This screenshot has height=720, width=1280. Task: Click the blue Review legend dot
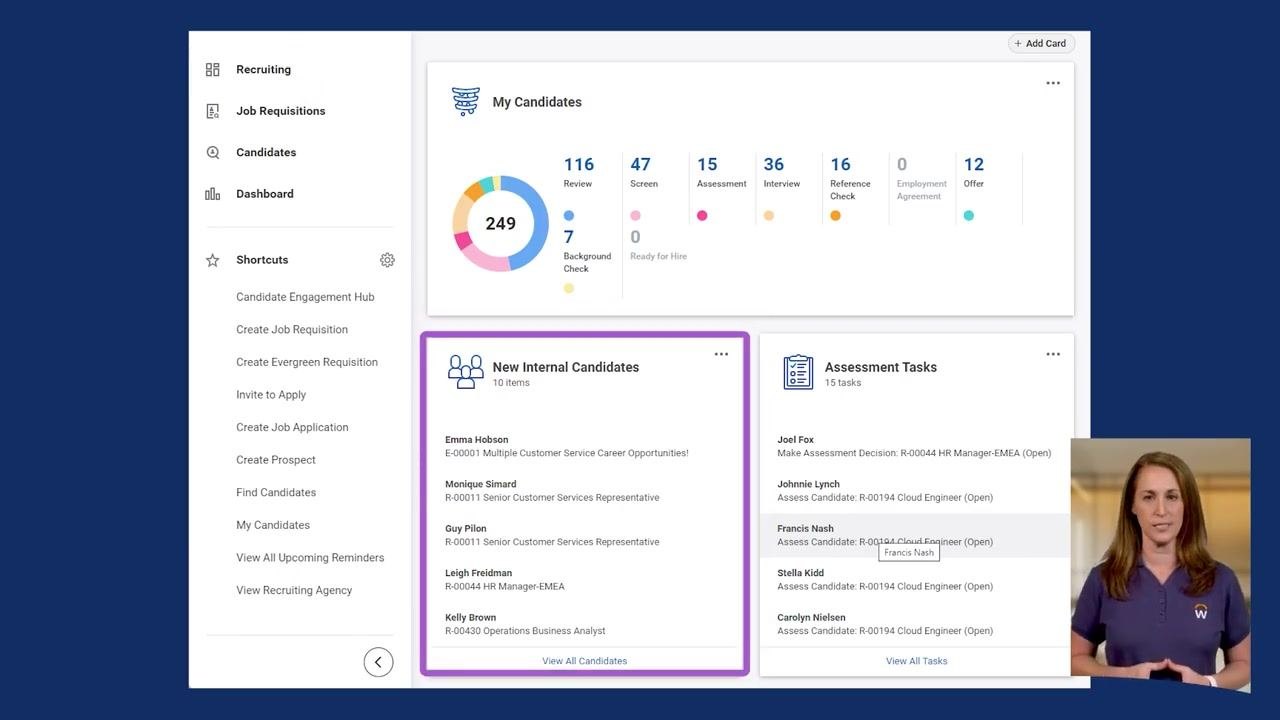click(569, 216)
